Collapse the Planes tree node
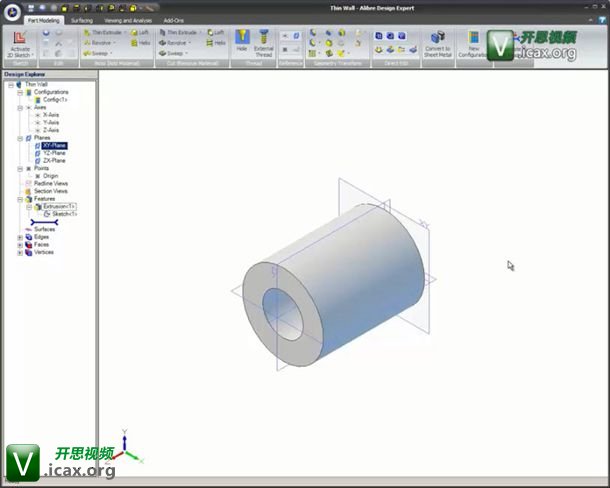 (20, 139)
